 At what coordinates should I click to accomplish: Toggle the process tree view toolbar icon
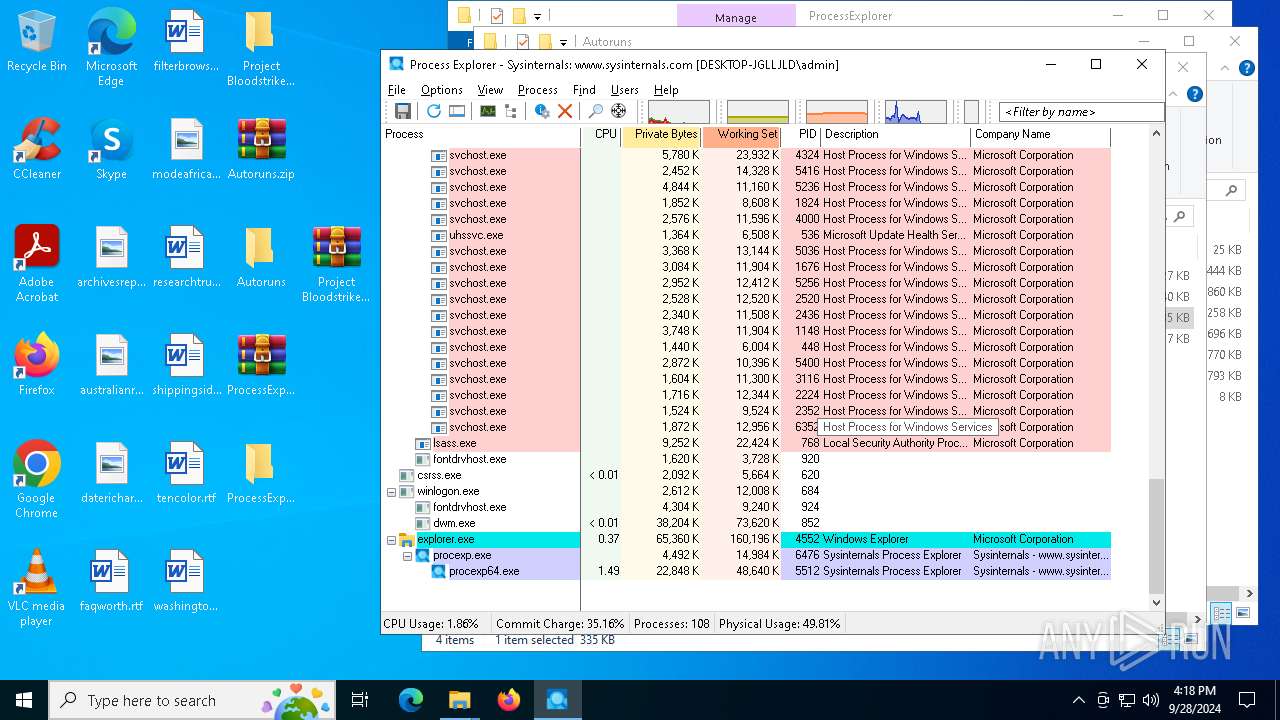click(511, 111)
